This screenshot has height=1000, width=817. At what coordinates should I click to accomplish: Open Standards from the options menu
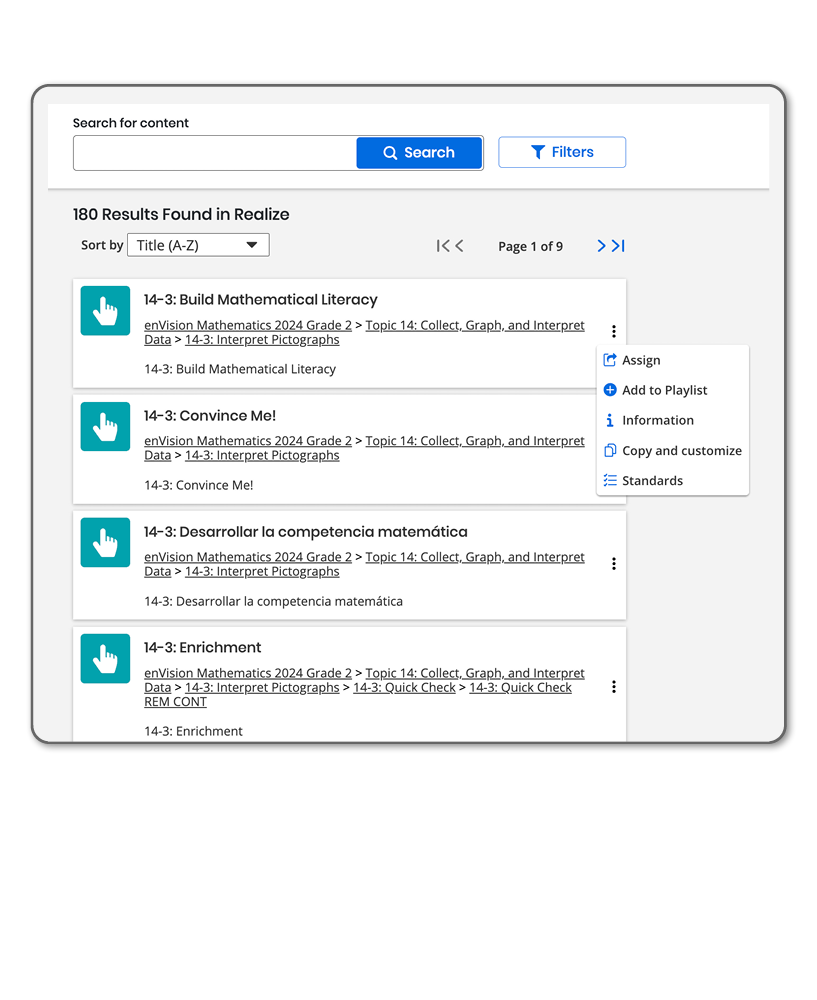coord(652,481)
